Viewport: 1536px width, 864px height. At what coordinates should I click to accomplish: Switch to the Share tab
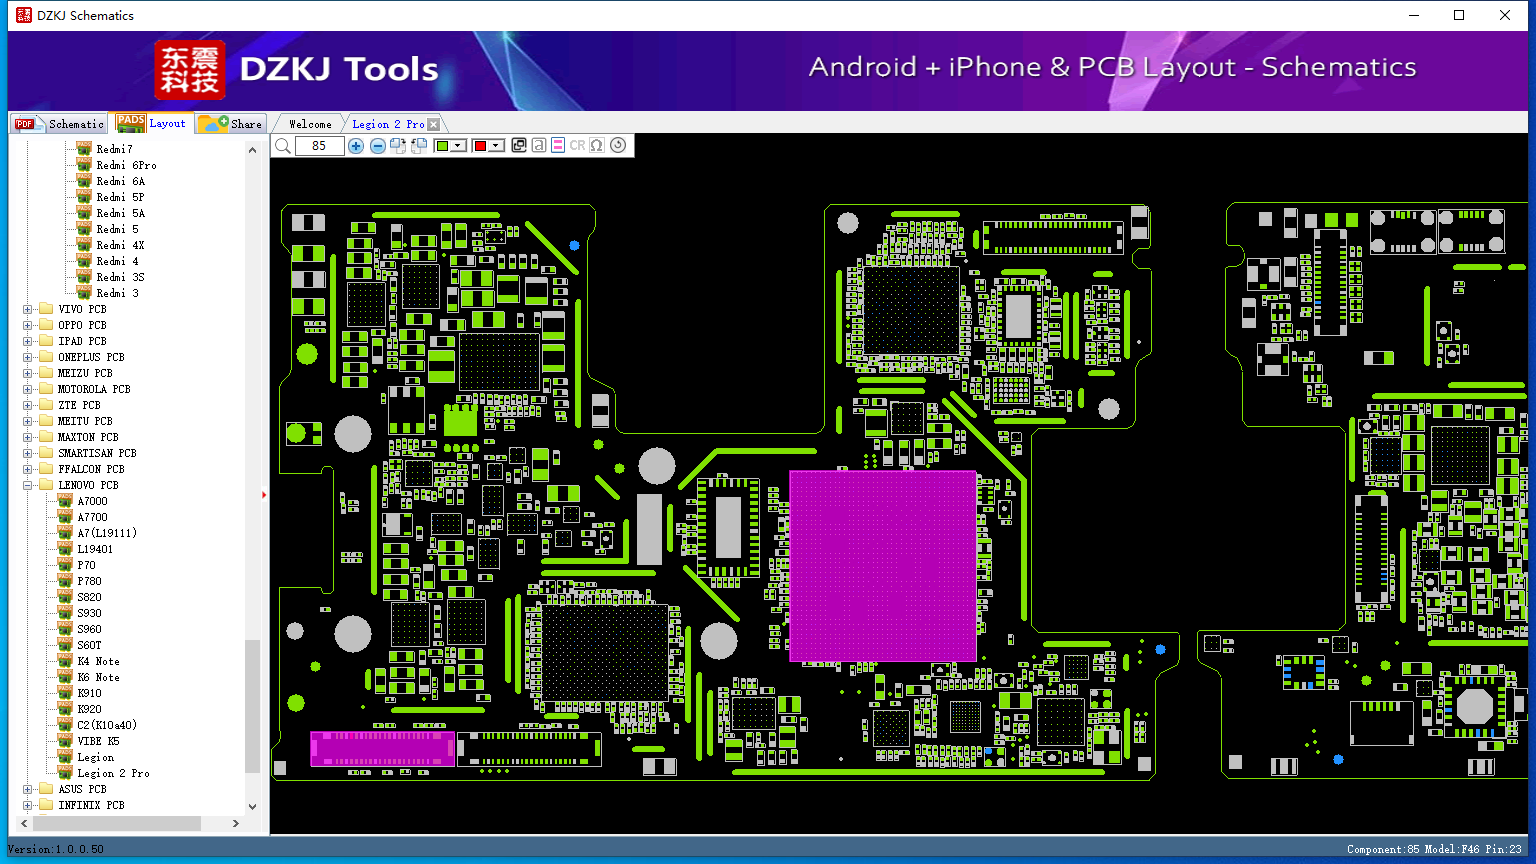coord(230,123)
